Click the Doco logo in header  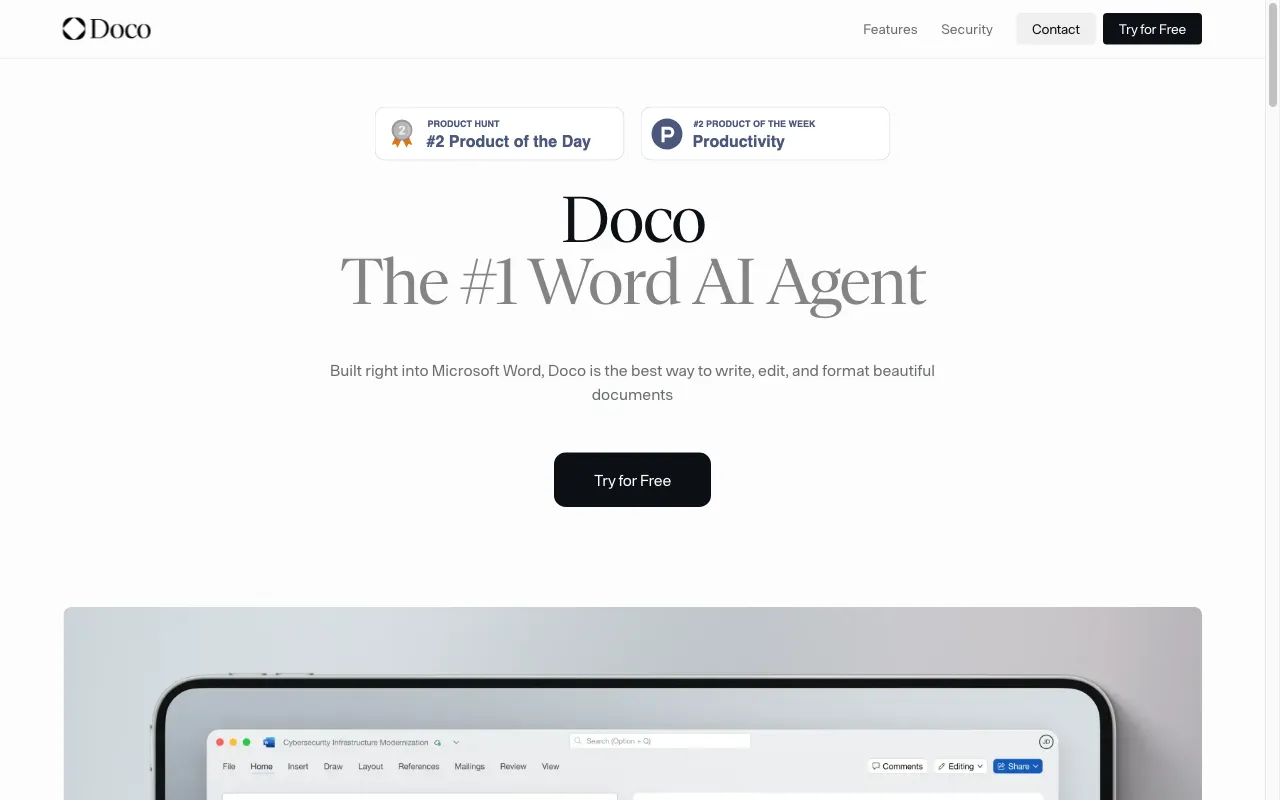(106, 29)
